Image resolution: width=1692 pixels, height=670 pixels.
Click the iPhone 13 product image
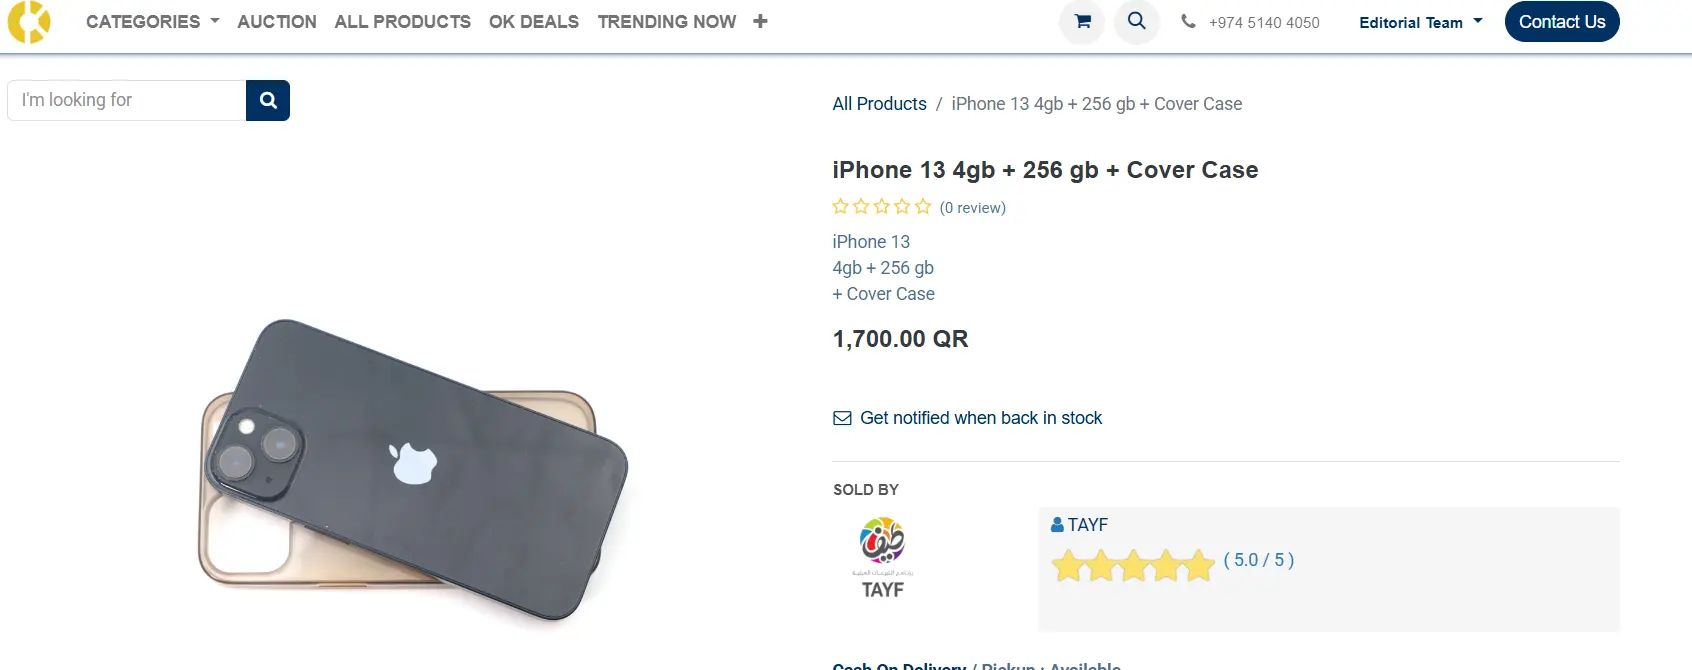[x=413, y=467]
